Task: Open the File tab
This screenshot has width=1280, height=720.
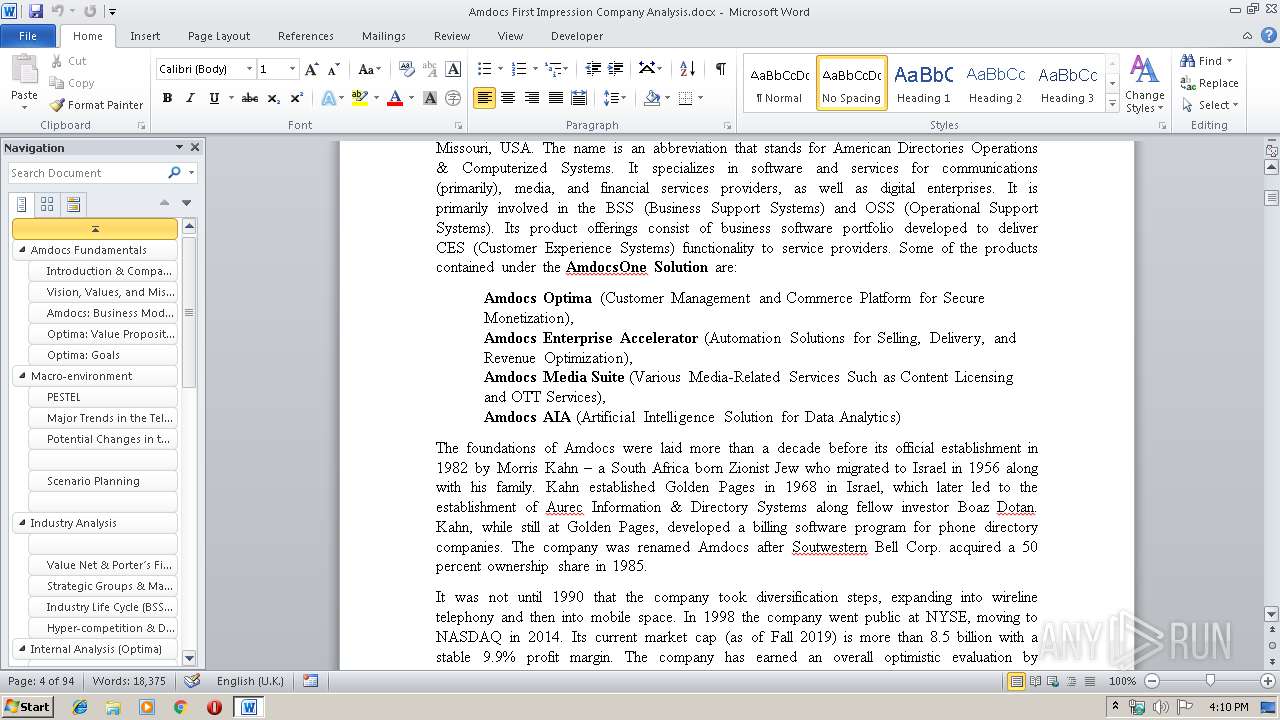Action: [28, 36]
